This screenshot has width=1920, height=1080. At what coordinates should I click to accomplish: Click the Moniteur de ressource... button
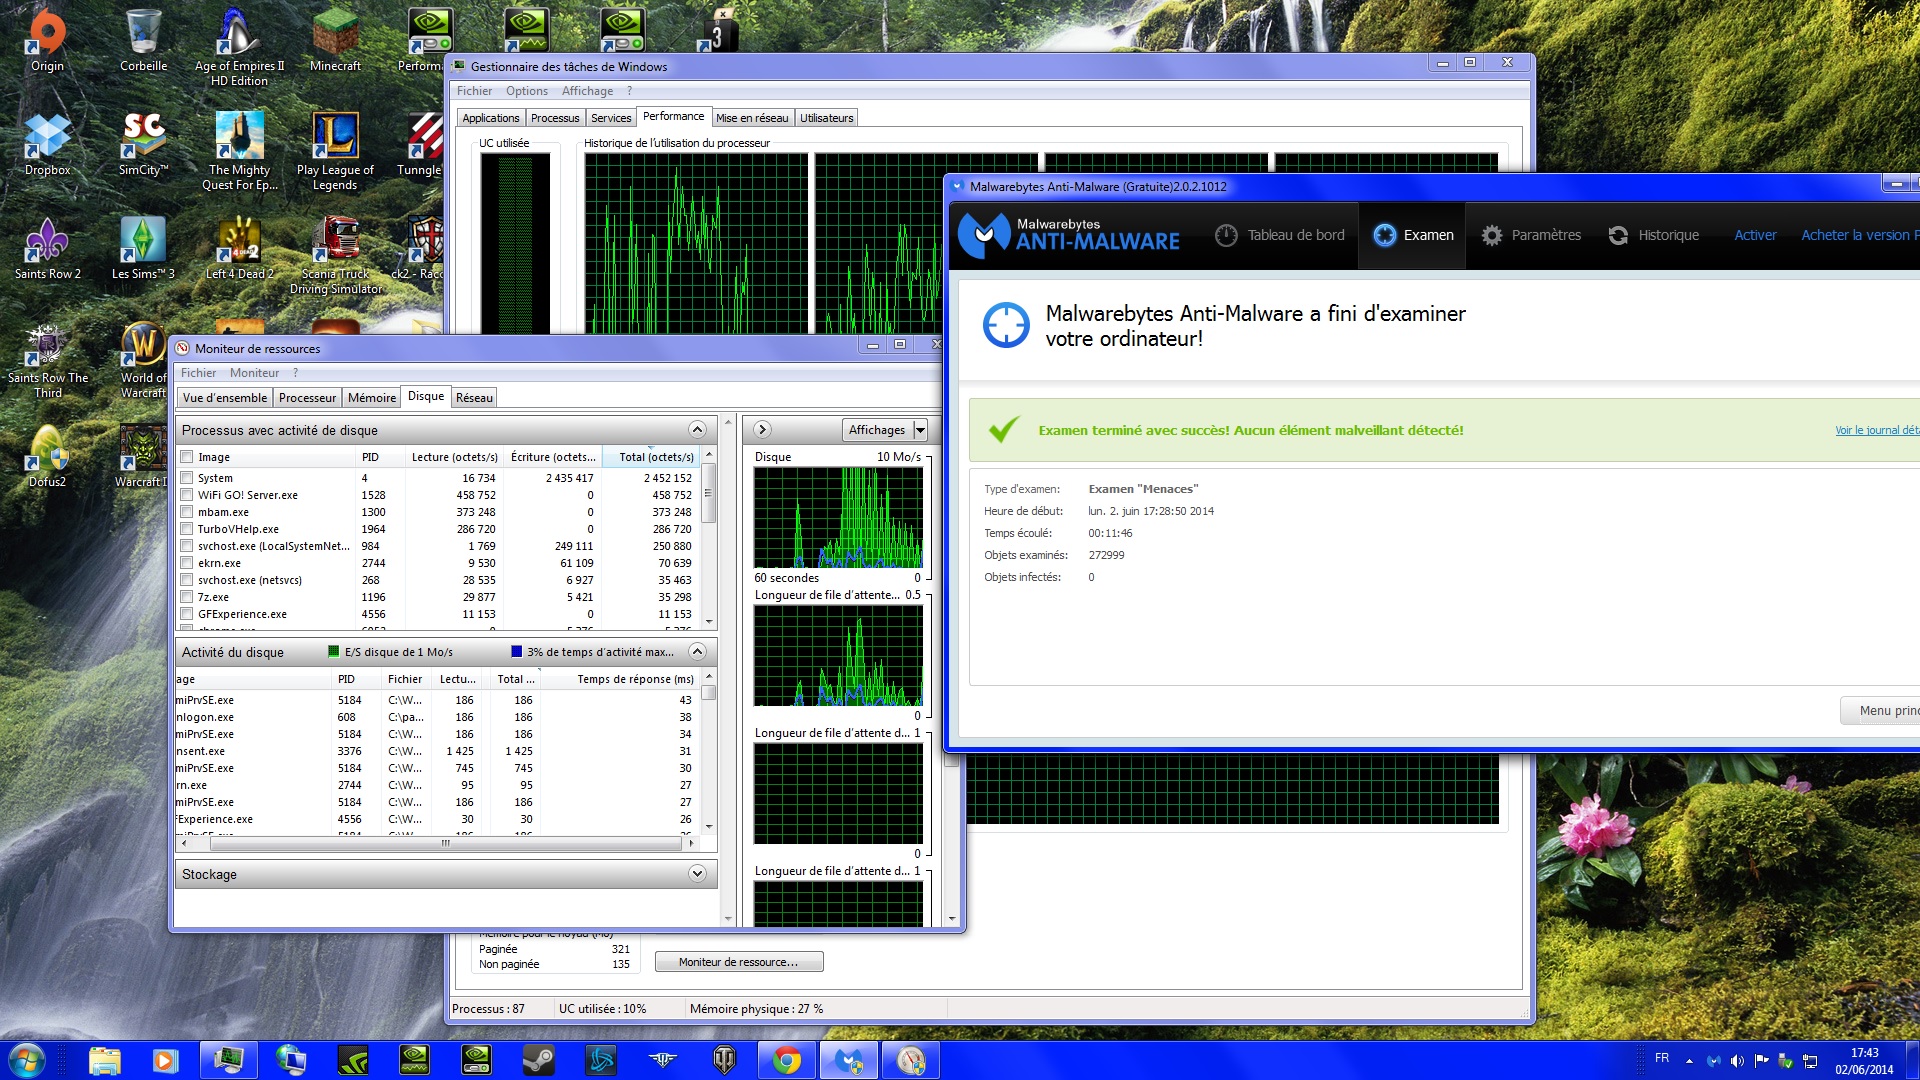click(739, 962)
